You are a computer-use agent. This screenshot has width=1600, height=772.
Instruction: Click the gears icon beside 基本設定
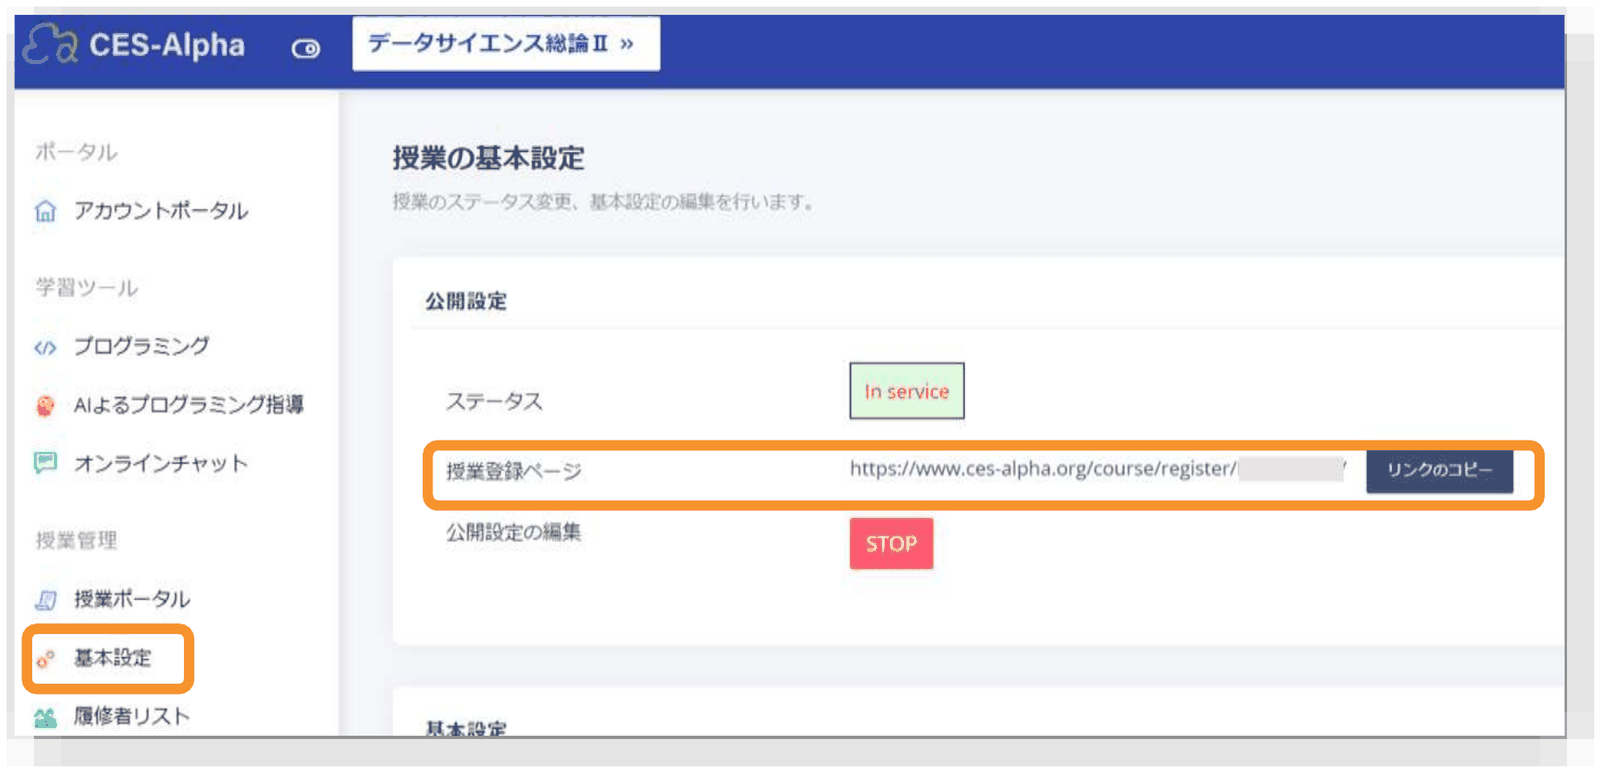click(x=45, y=659)
